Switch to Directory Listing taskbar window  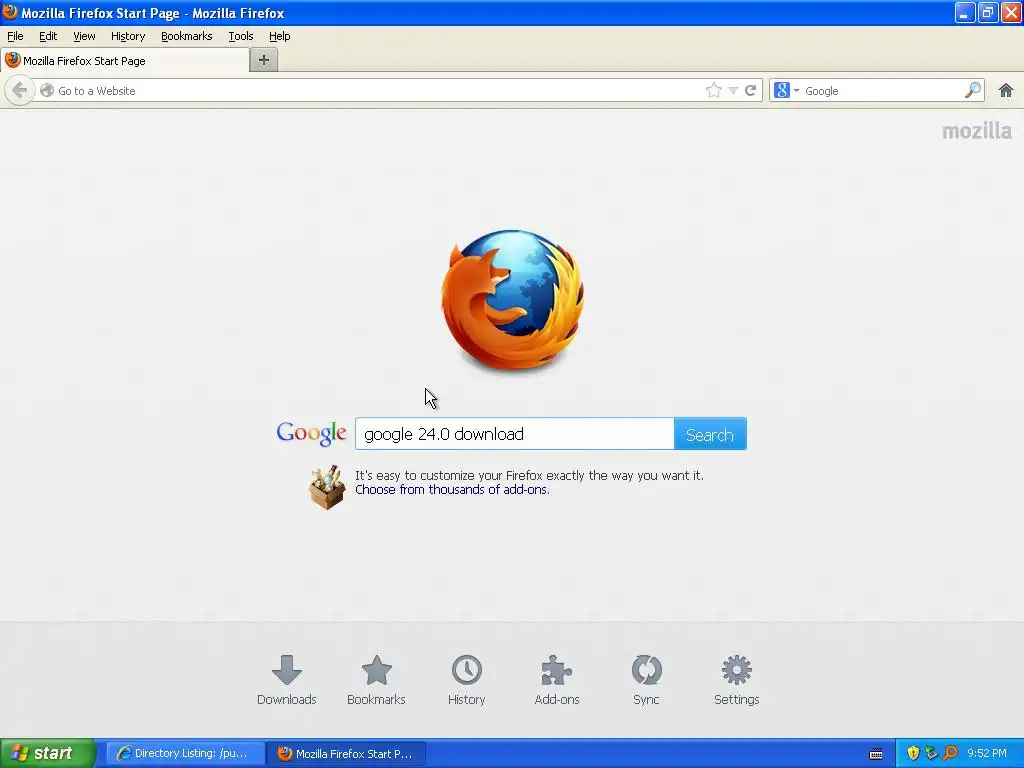point(185,753)
